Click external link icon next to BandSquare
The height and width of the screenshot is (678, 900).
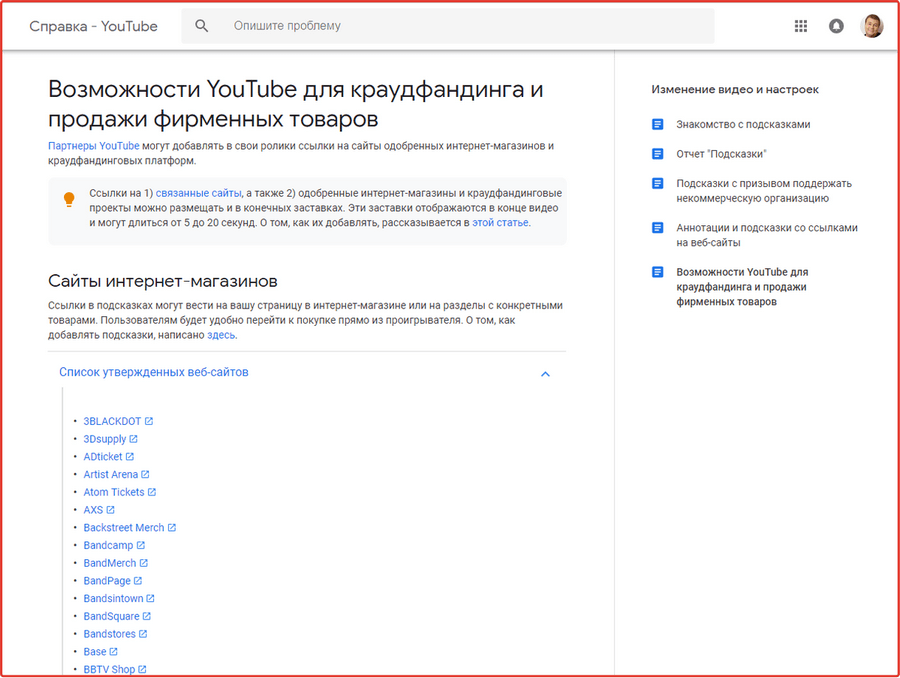tap(146, 616)
